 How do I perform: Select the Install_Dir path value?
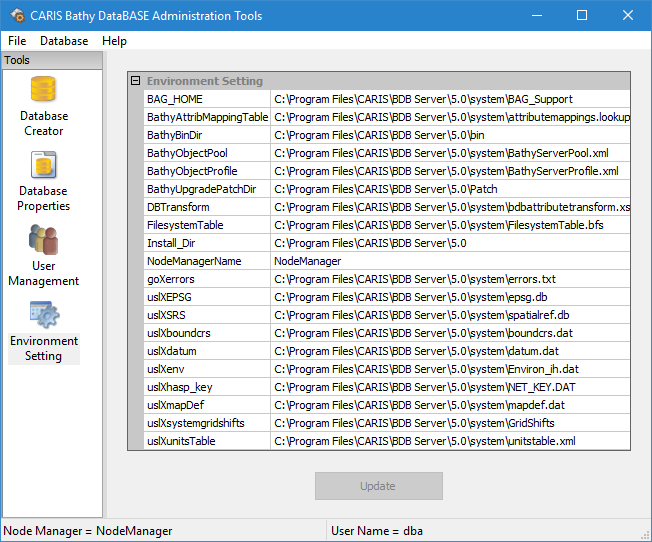[450, 243]
